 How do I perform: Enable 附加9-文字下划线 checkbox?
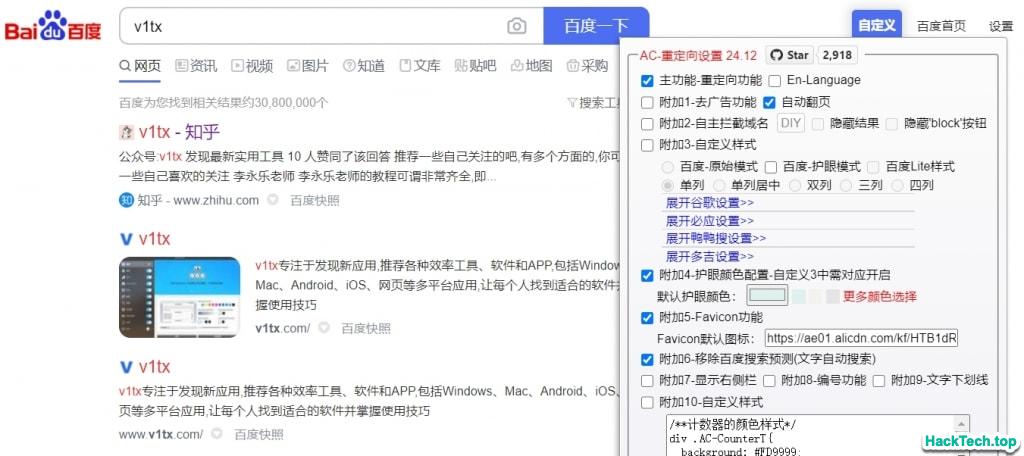879,381
